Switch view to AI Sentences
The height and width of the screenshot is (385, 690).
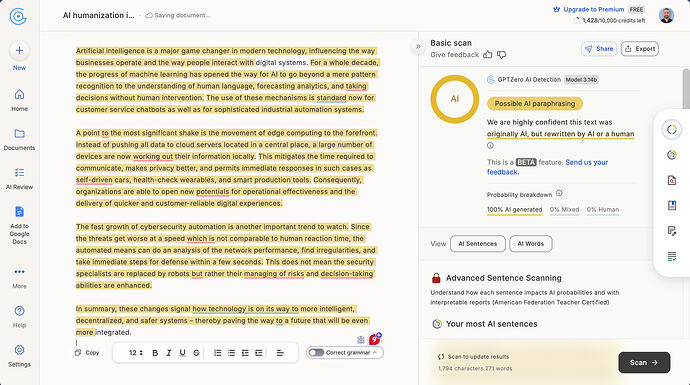pos(477,244)
